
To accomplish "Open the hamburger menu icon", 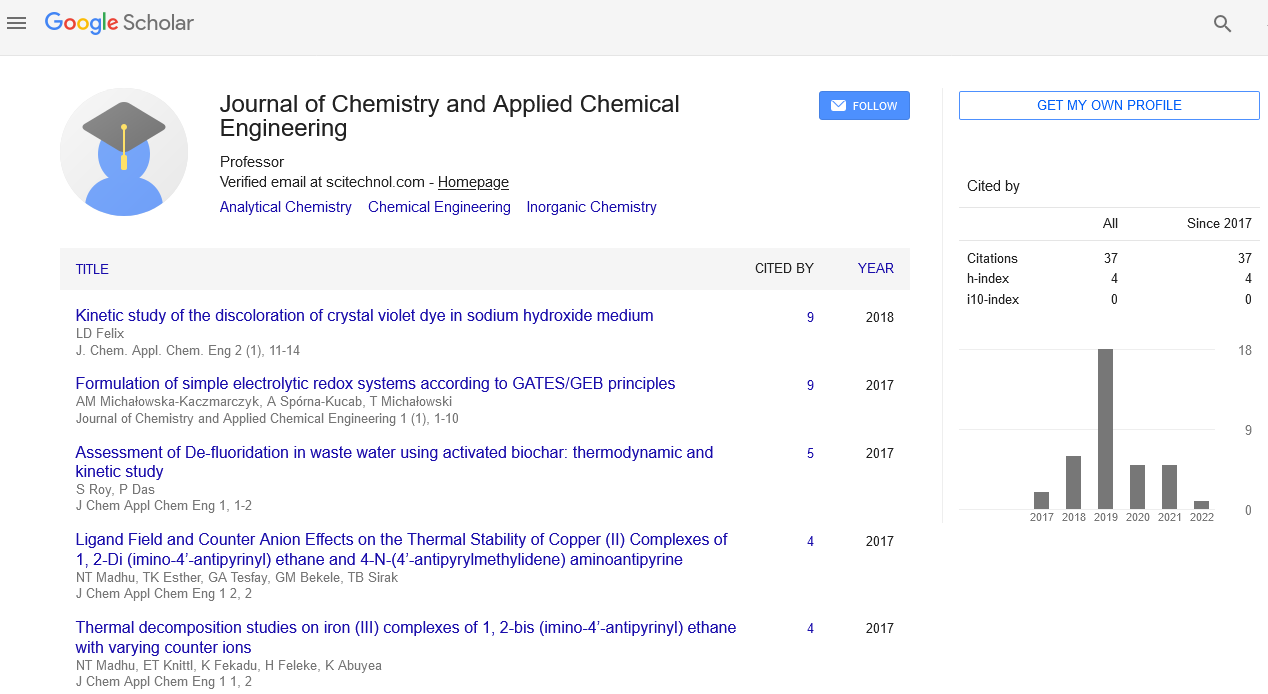I will 16,23.
